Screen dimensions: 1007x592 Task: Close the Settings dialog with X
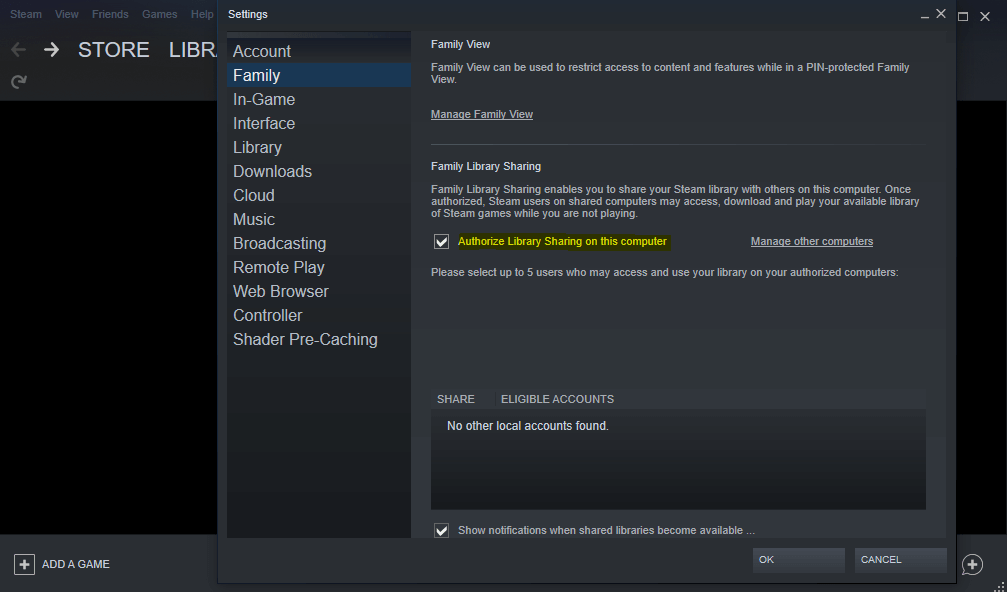click(941, 14)
